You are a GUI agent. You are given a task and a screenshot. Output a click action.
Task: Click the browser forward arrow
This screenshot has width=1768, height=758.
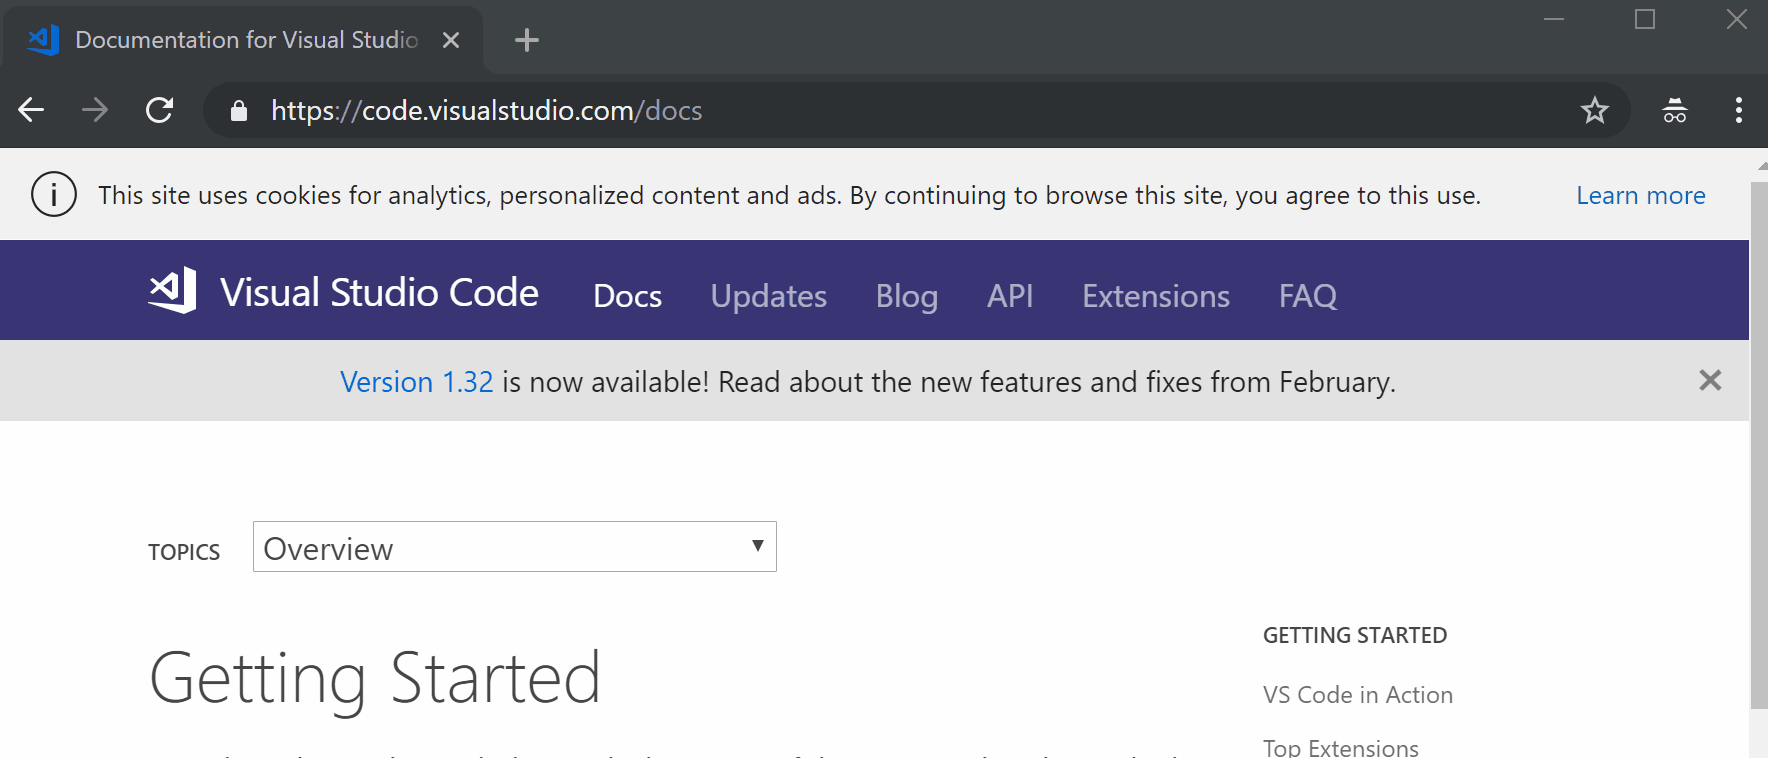(95, 110)
